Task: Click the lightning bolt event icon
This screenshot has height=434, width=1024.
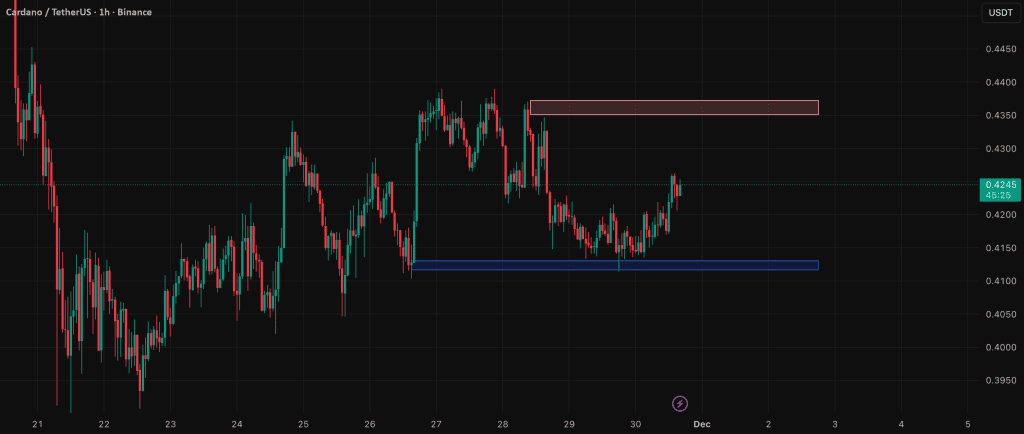Action: pos(680,403)
